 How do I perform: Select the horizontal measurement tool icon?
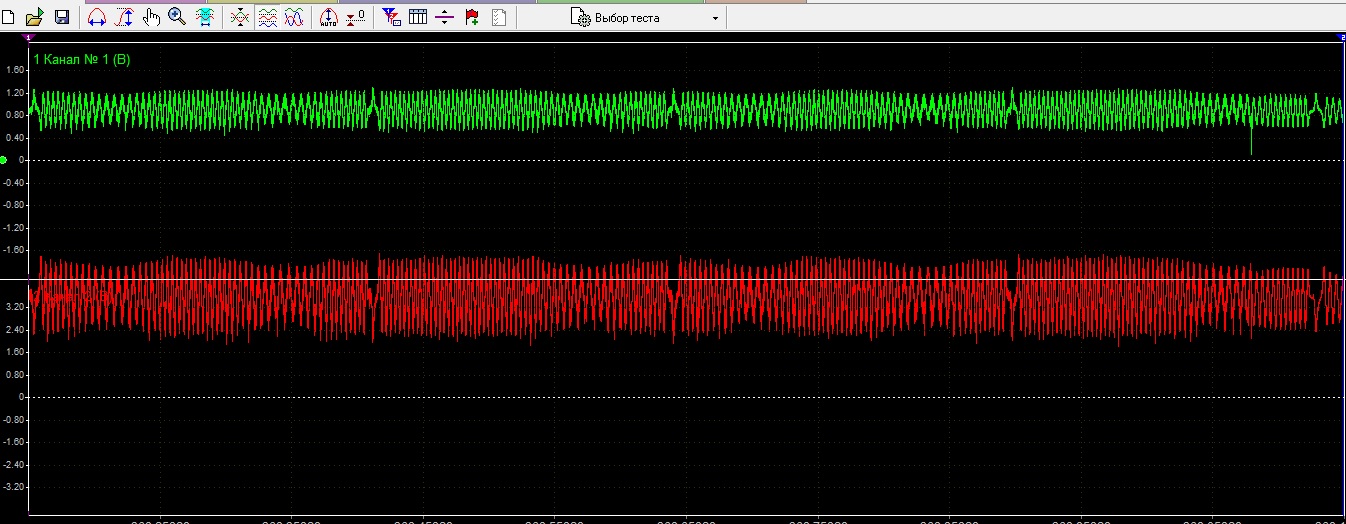97,17
